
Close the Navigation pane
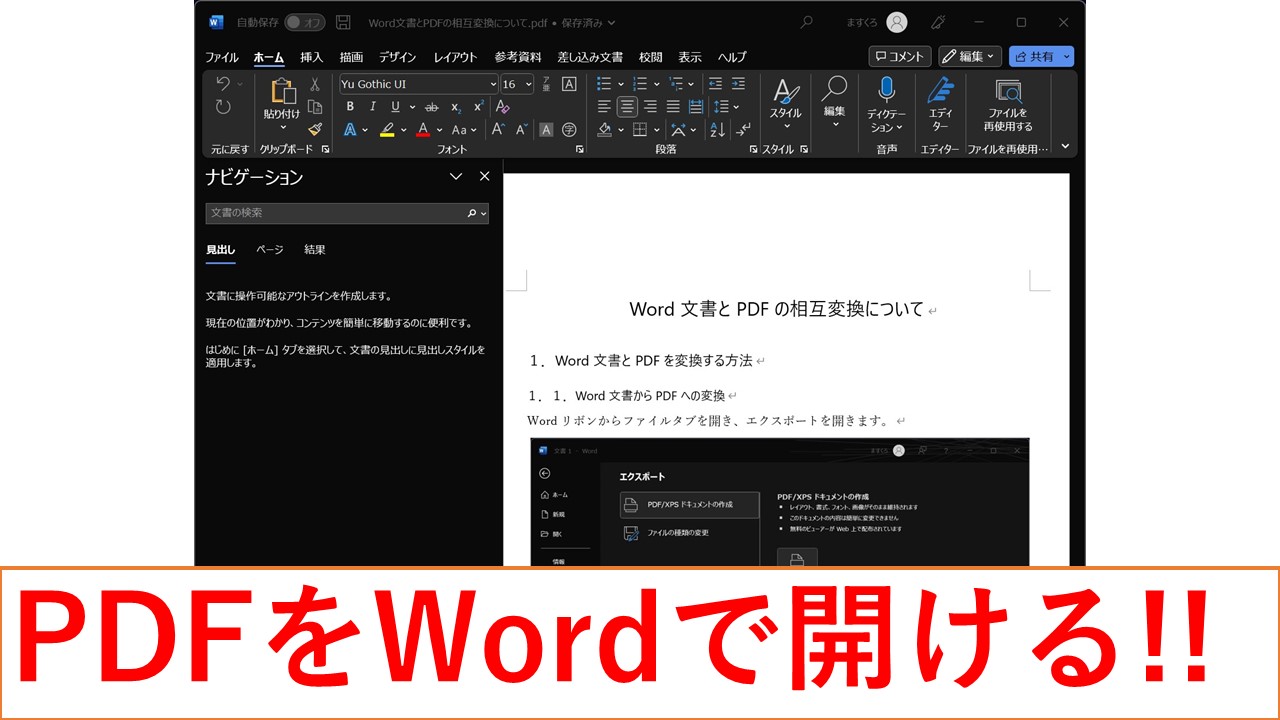485,176
